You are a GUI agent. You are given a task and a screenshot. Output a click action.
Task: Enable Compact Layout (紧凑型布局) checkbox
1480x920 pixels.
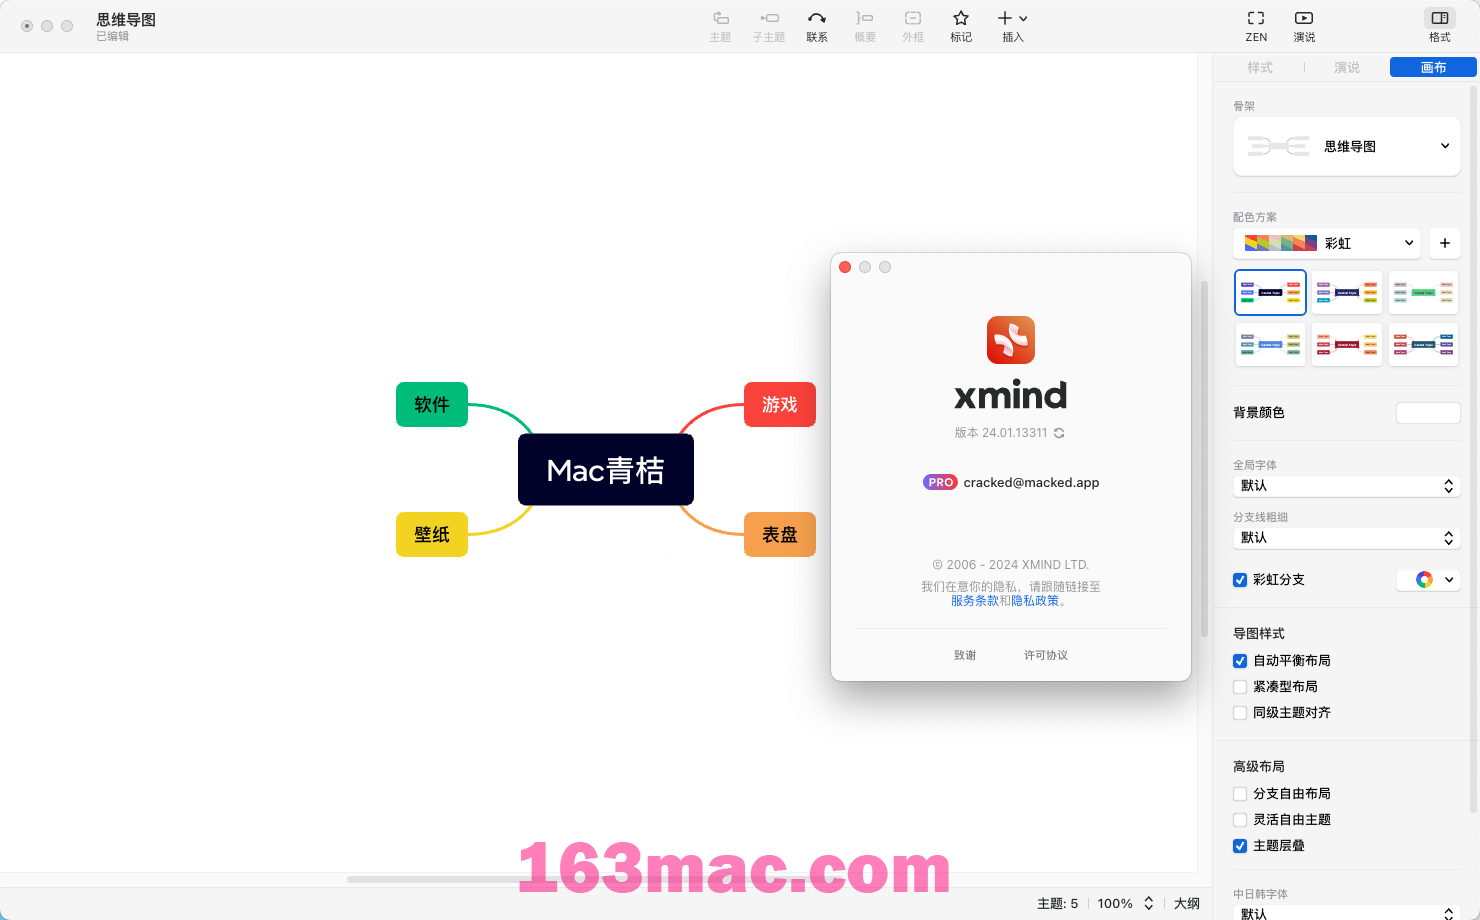point(1240,687)
